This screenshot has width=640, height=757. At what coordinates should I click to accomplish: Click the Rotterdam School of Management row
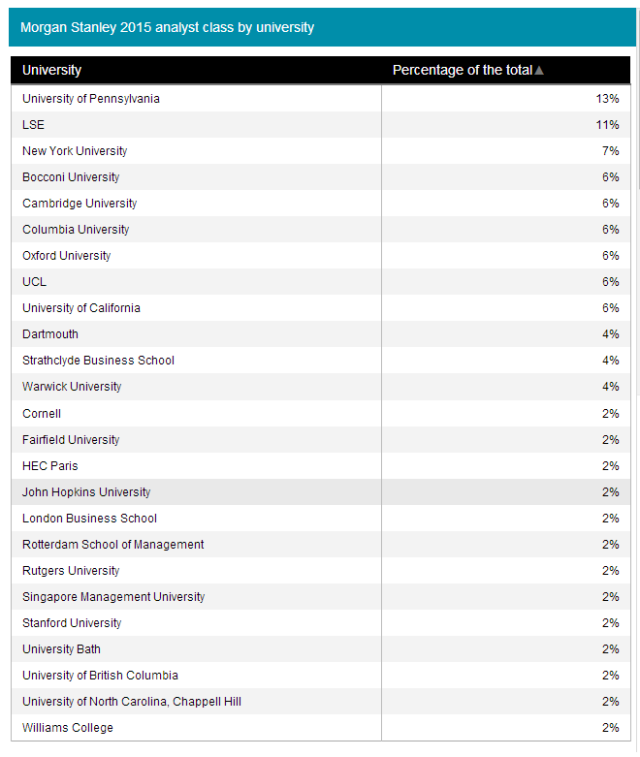pos(113,544)
